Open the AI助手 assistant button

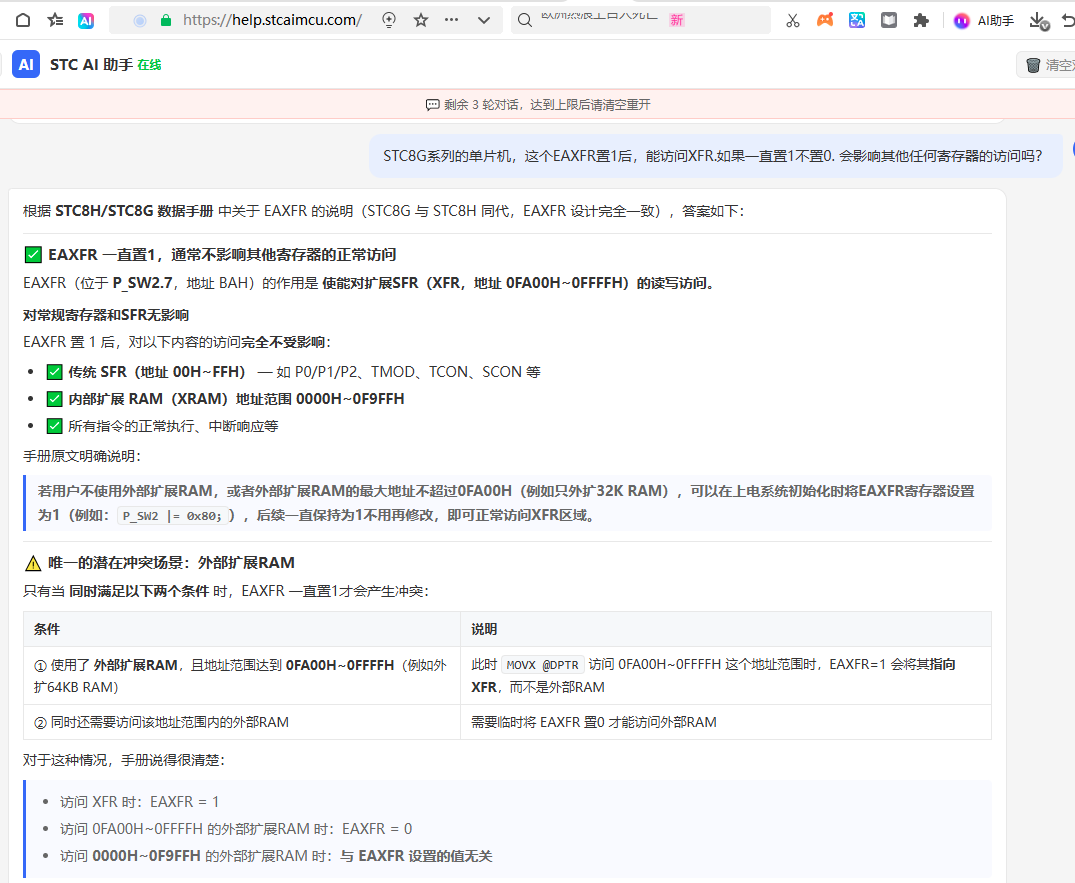[x=984, y=21]
